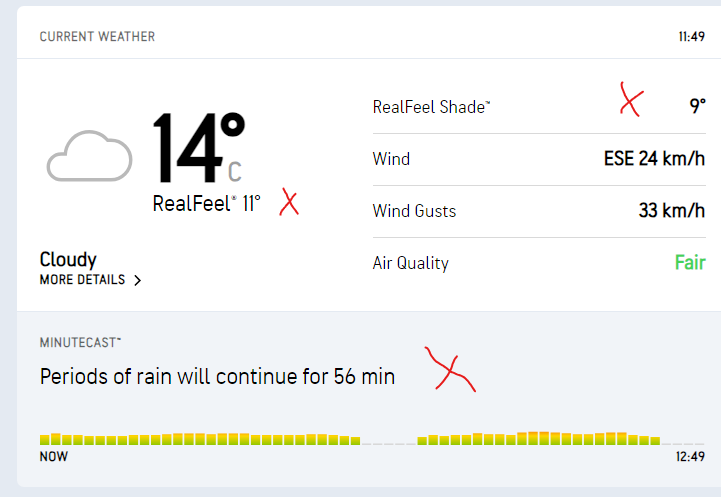This screenshot has height=497, width=721.
Task: Click the 33 km/h gusts value
Action: (x=672, y=211)
